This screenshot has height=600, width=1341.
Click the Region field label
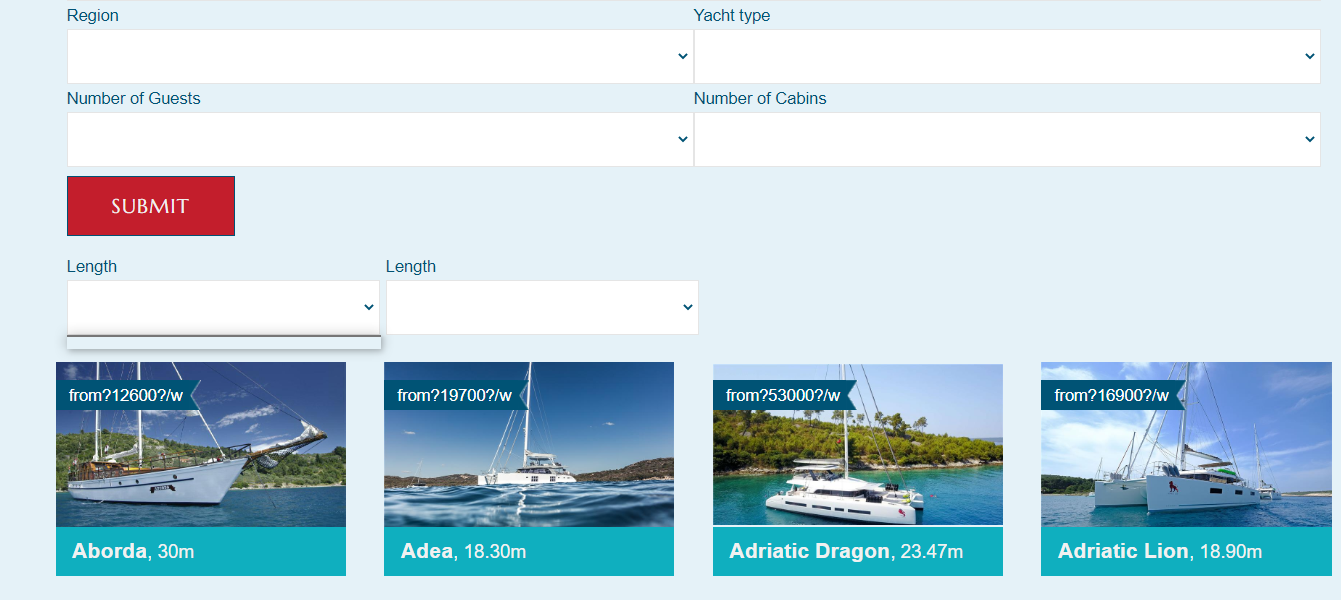click(x=92, y=16)
